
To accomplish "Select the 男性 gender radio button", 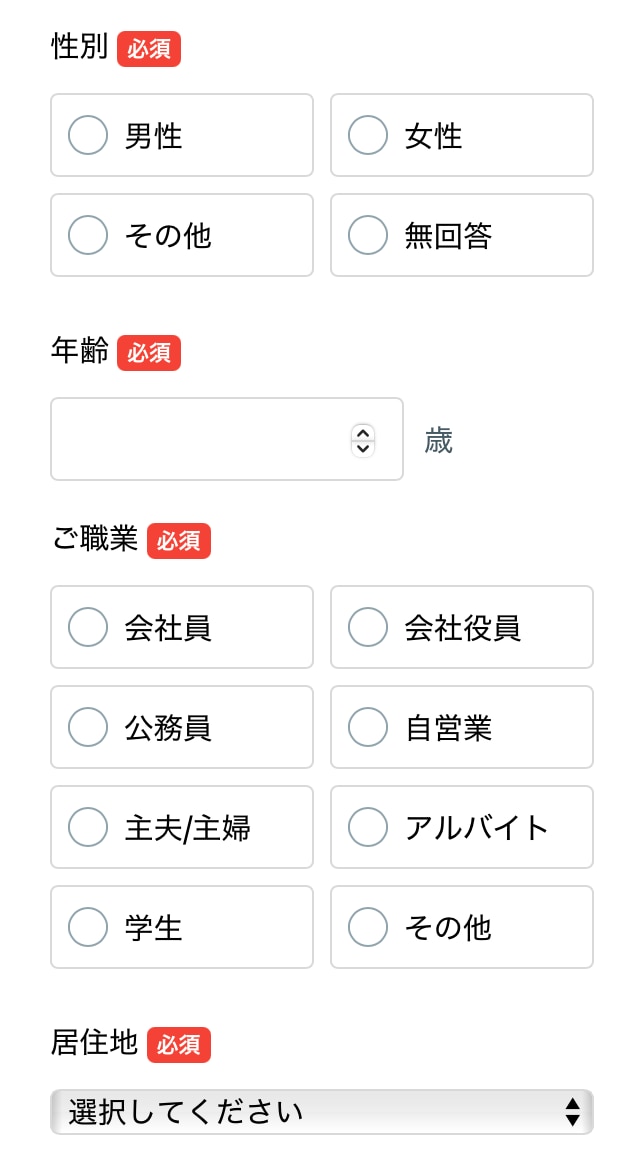I will coord(88,135).
